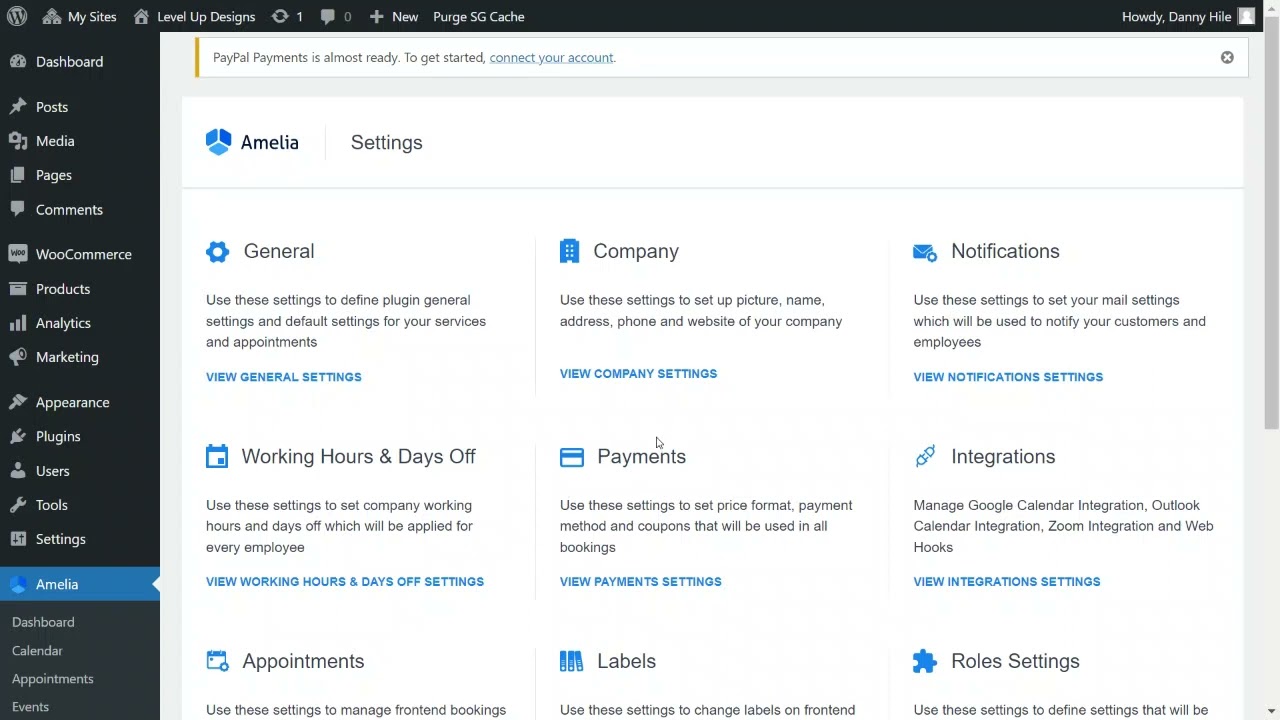Open the Howdy, Danny Hile account menu
The image size is (1280, 720).
pos(1188,16)
